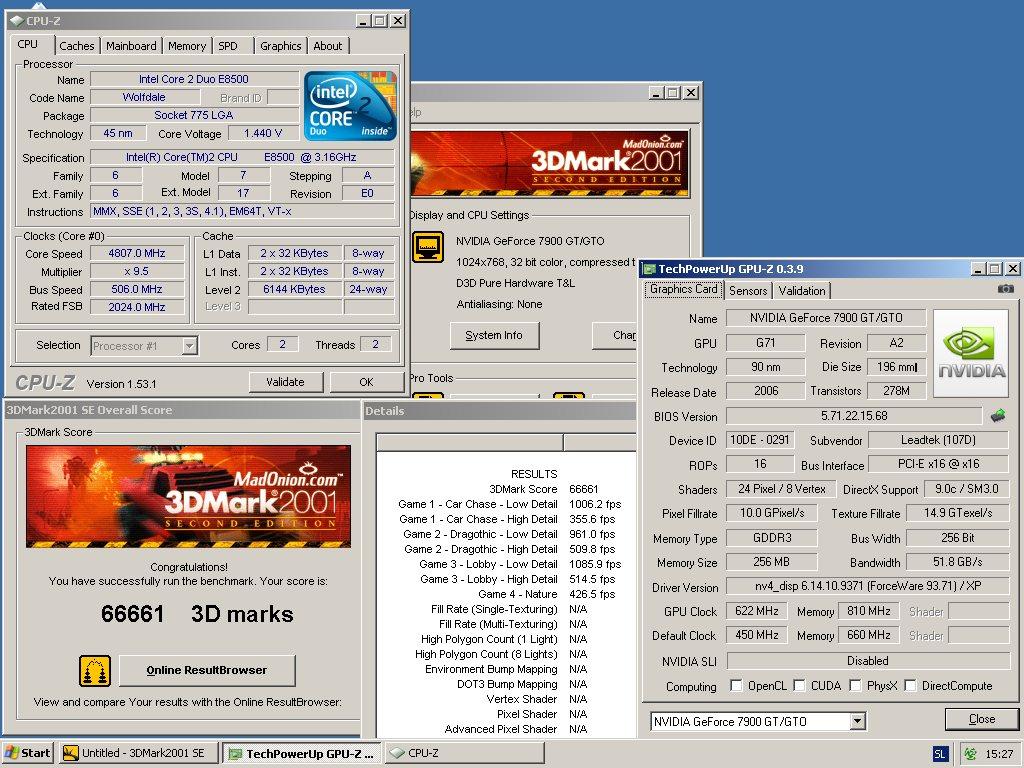This screenshot has width=1024, height=768.
Task: Switch to Validation tab in GPU-Z
Action: [802, 291]
